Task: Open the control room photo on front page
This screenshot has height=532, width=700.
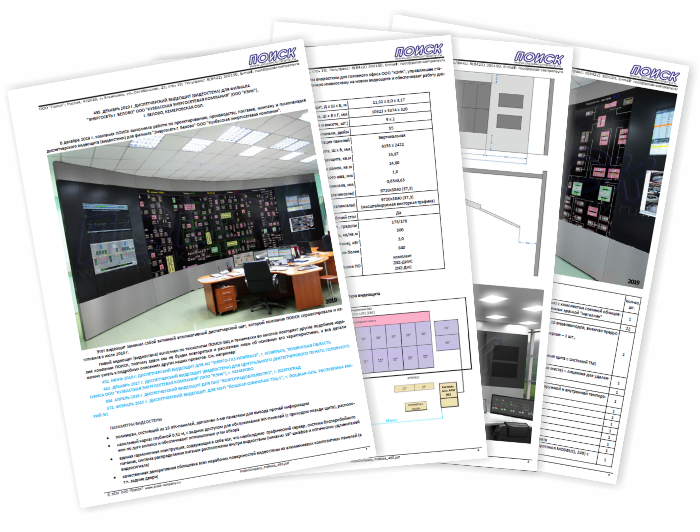Action: click(196, 228)
